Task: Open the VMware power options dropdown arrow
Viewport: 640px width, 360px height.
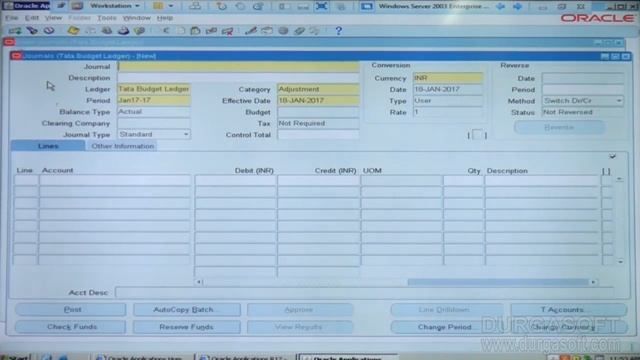Action: [x=171, y=6]
